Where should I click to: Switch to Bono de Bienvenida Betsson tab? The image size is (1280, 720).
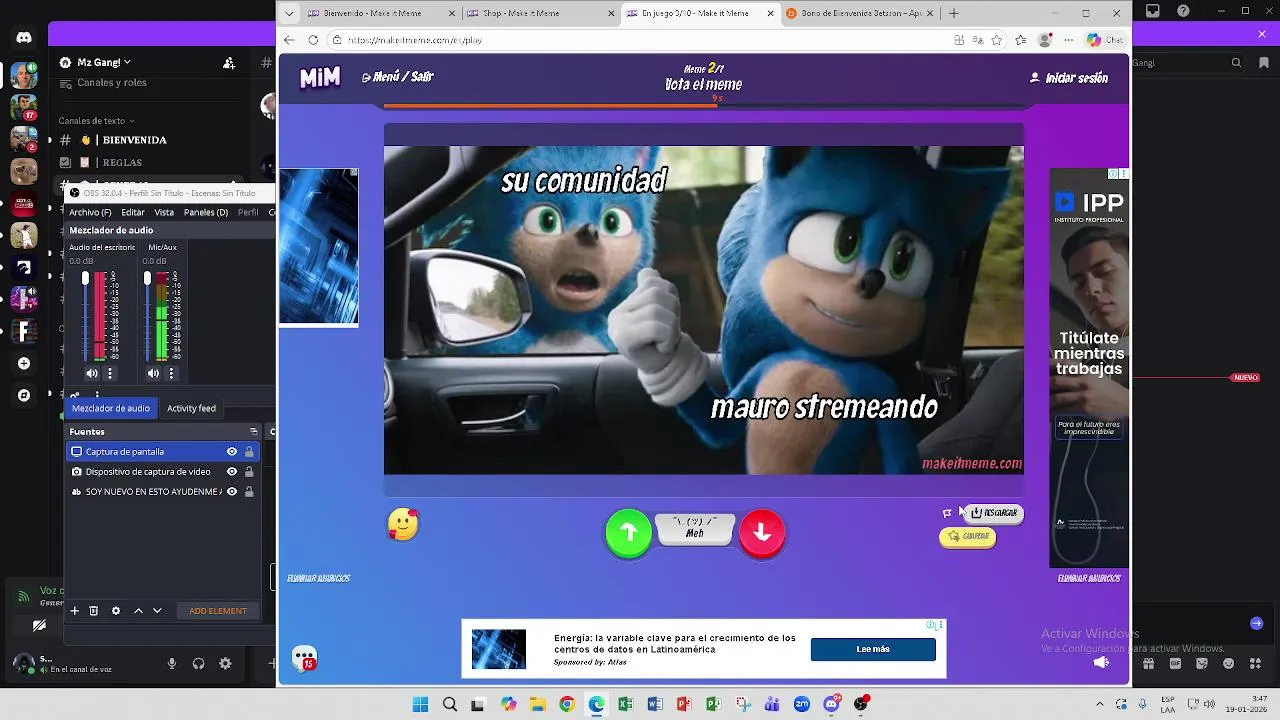860,13
